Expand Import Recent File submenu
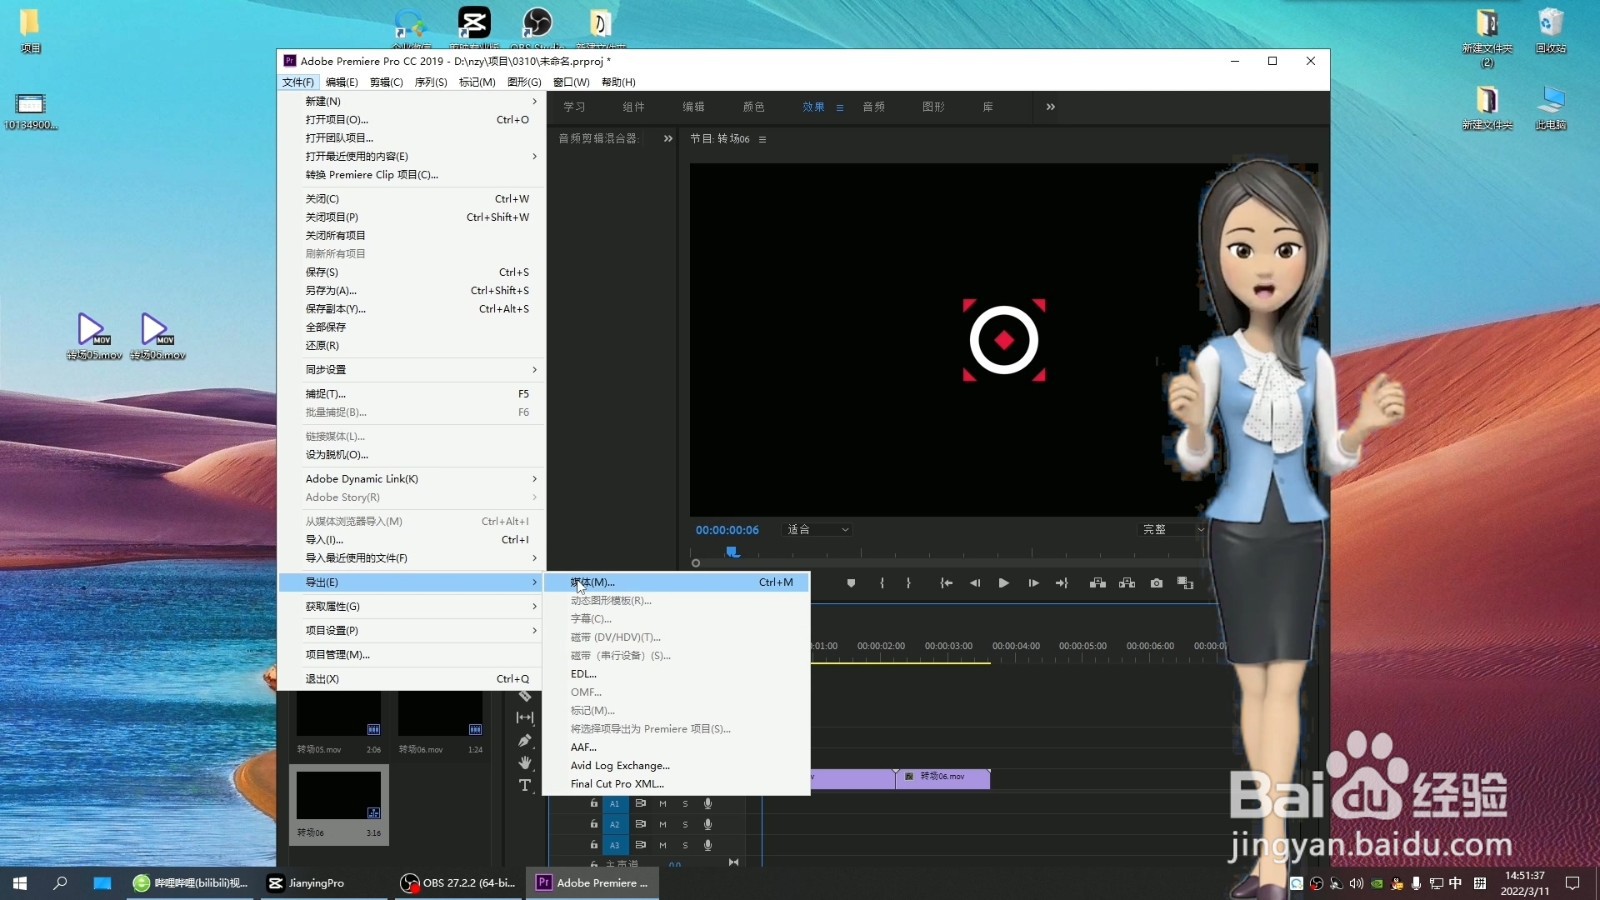1600x900 pixels. coord(412,558)
